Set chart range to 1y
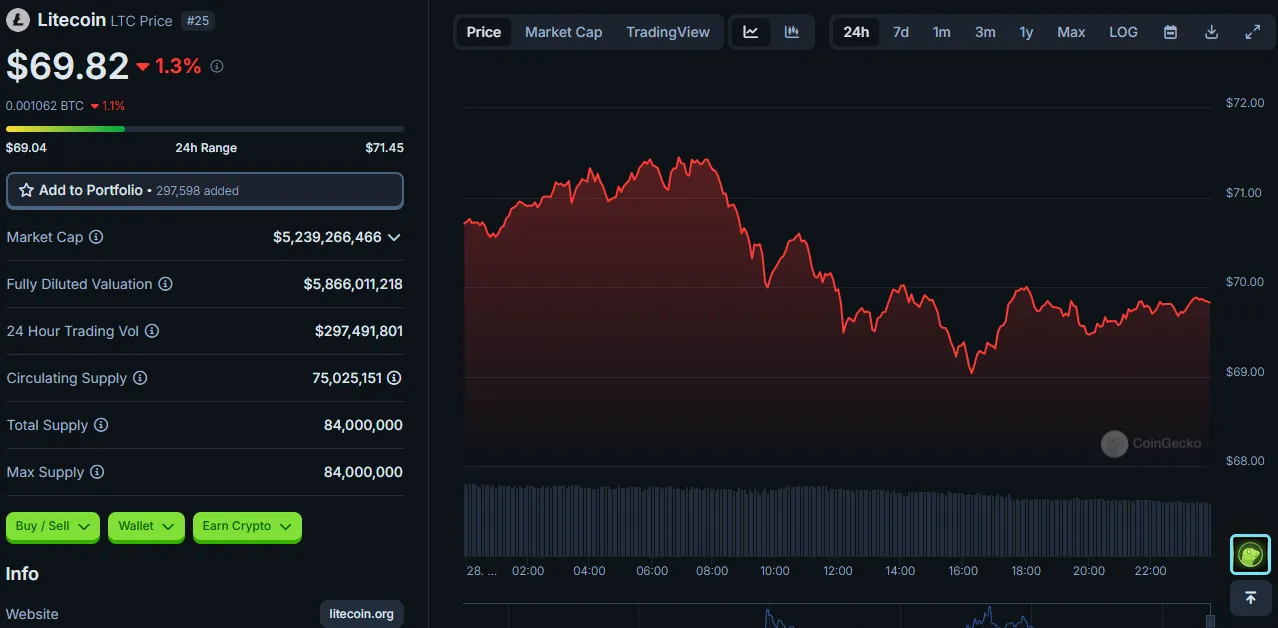1278x628 pixels. pyautogui.click(x=1026, y=32)
